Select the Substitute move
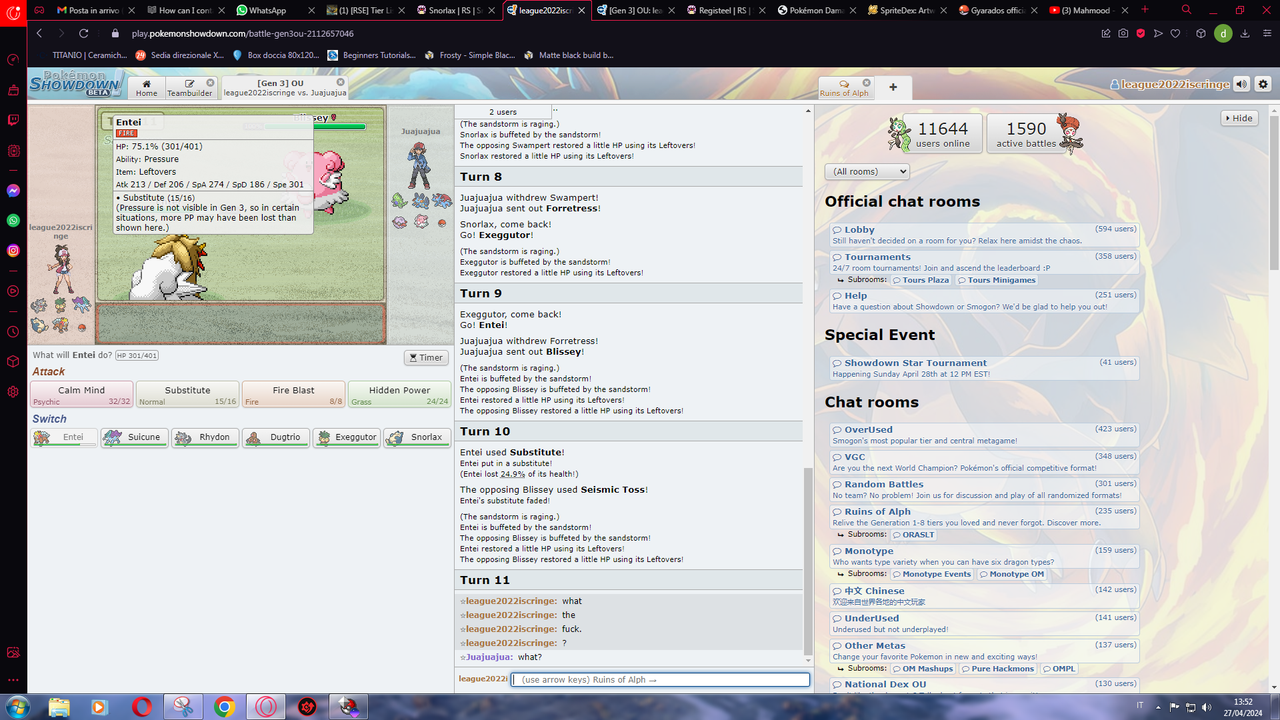Screen dimensions: 1280x720 tap(188, 394)
